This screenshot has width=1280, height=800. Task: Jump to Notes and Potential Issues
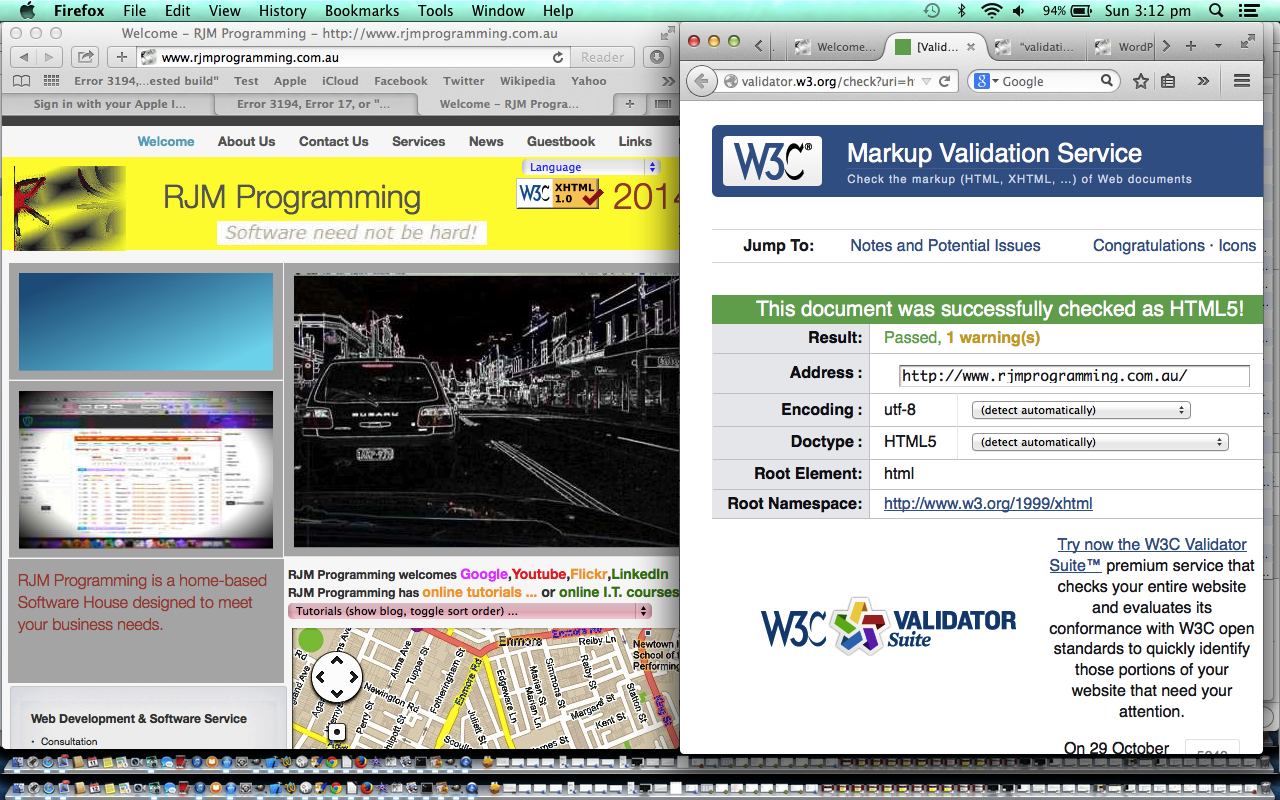click(945, 245)
